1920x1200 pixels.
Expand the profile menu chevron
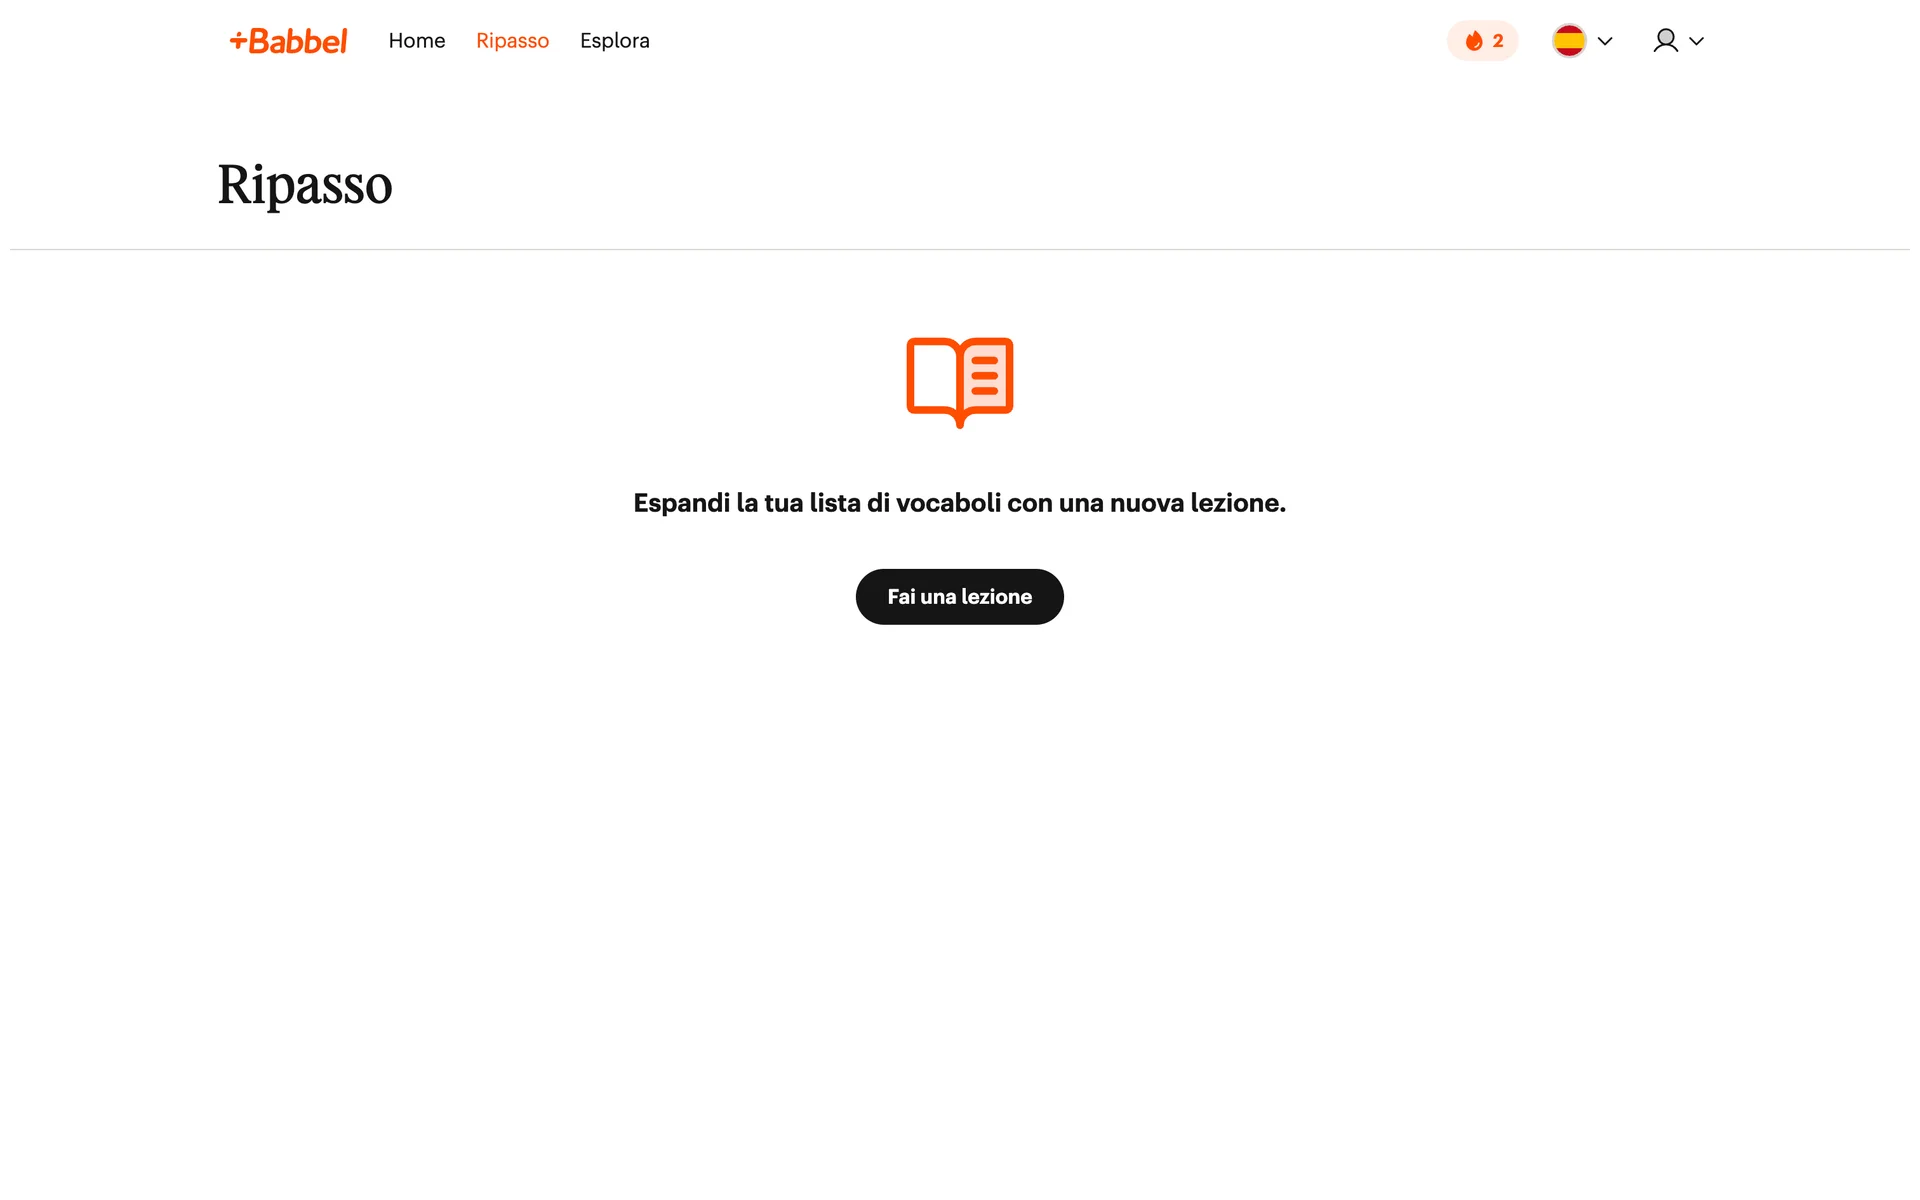[1696, 41]
